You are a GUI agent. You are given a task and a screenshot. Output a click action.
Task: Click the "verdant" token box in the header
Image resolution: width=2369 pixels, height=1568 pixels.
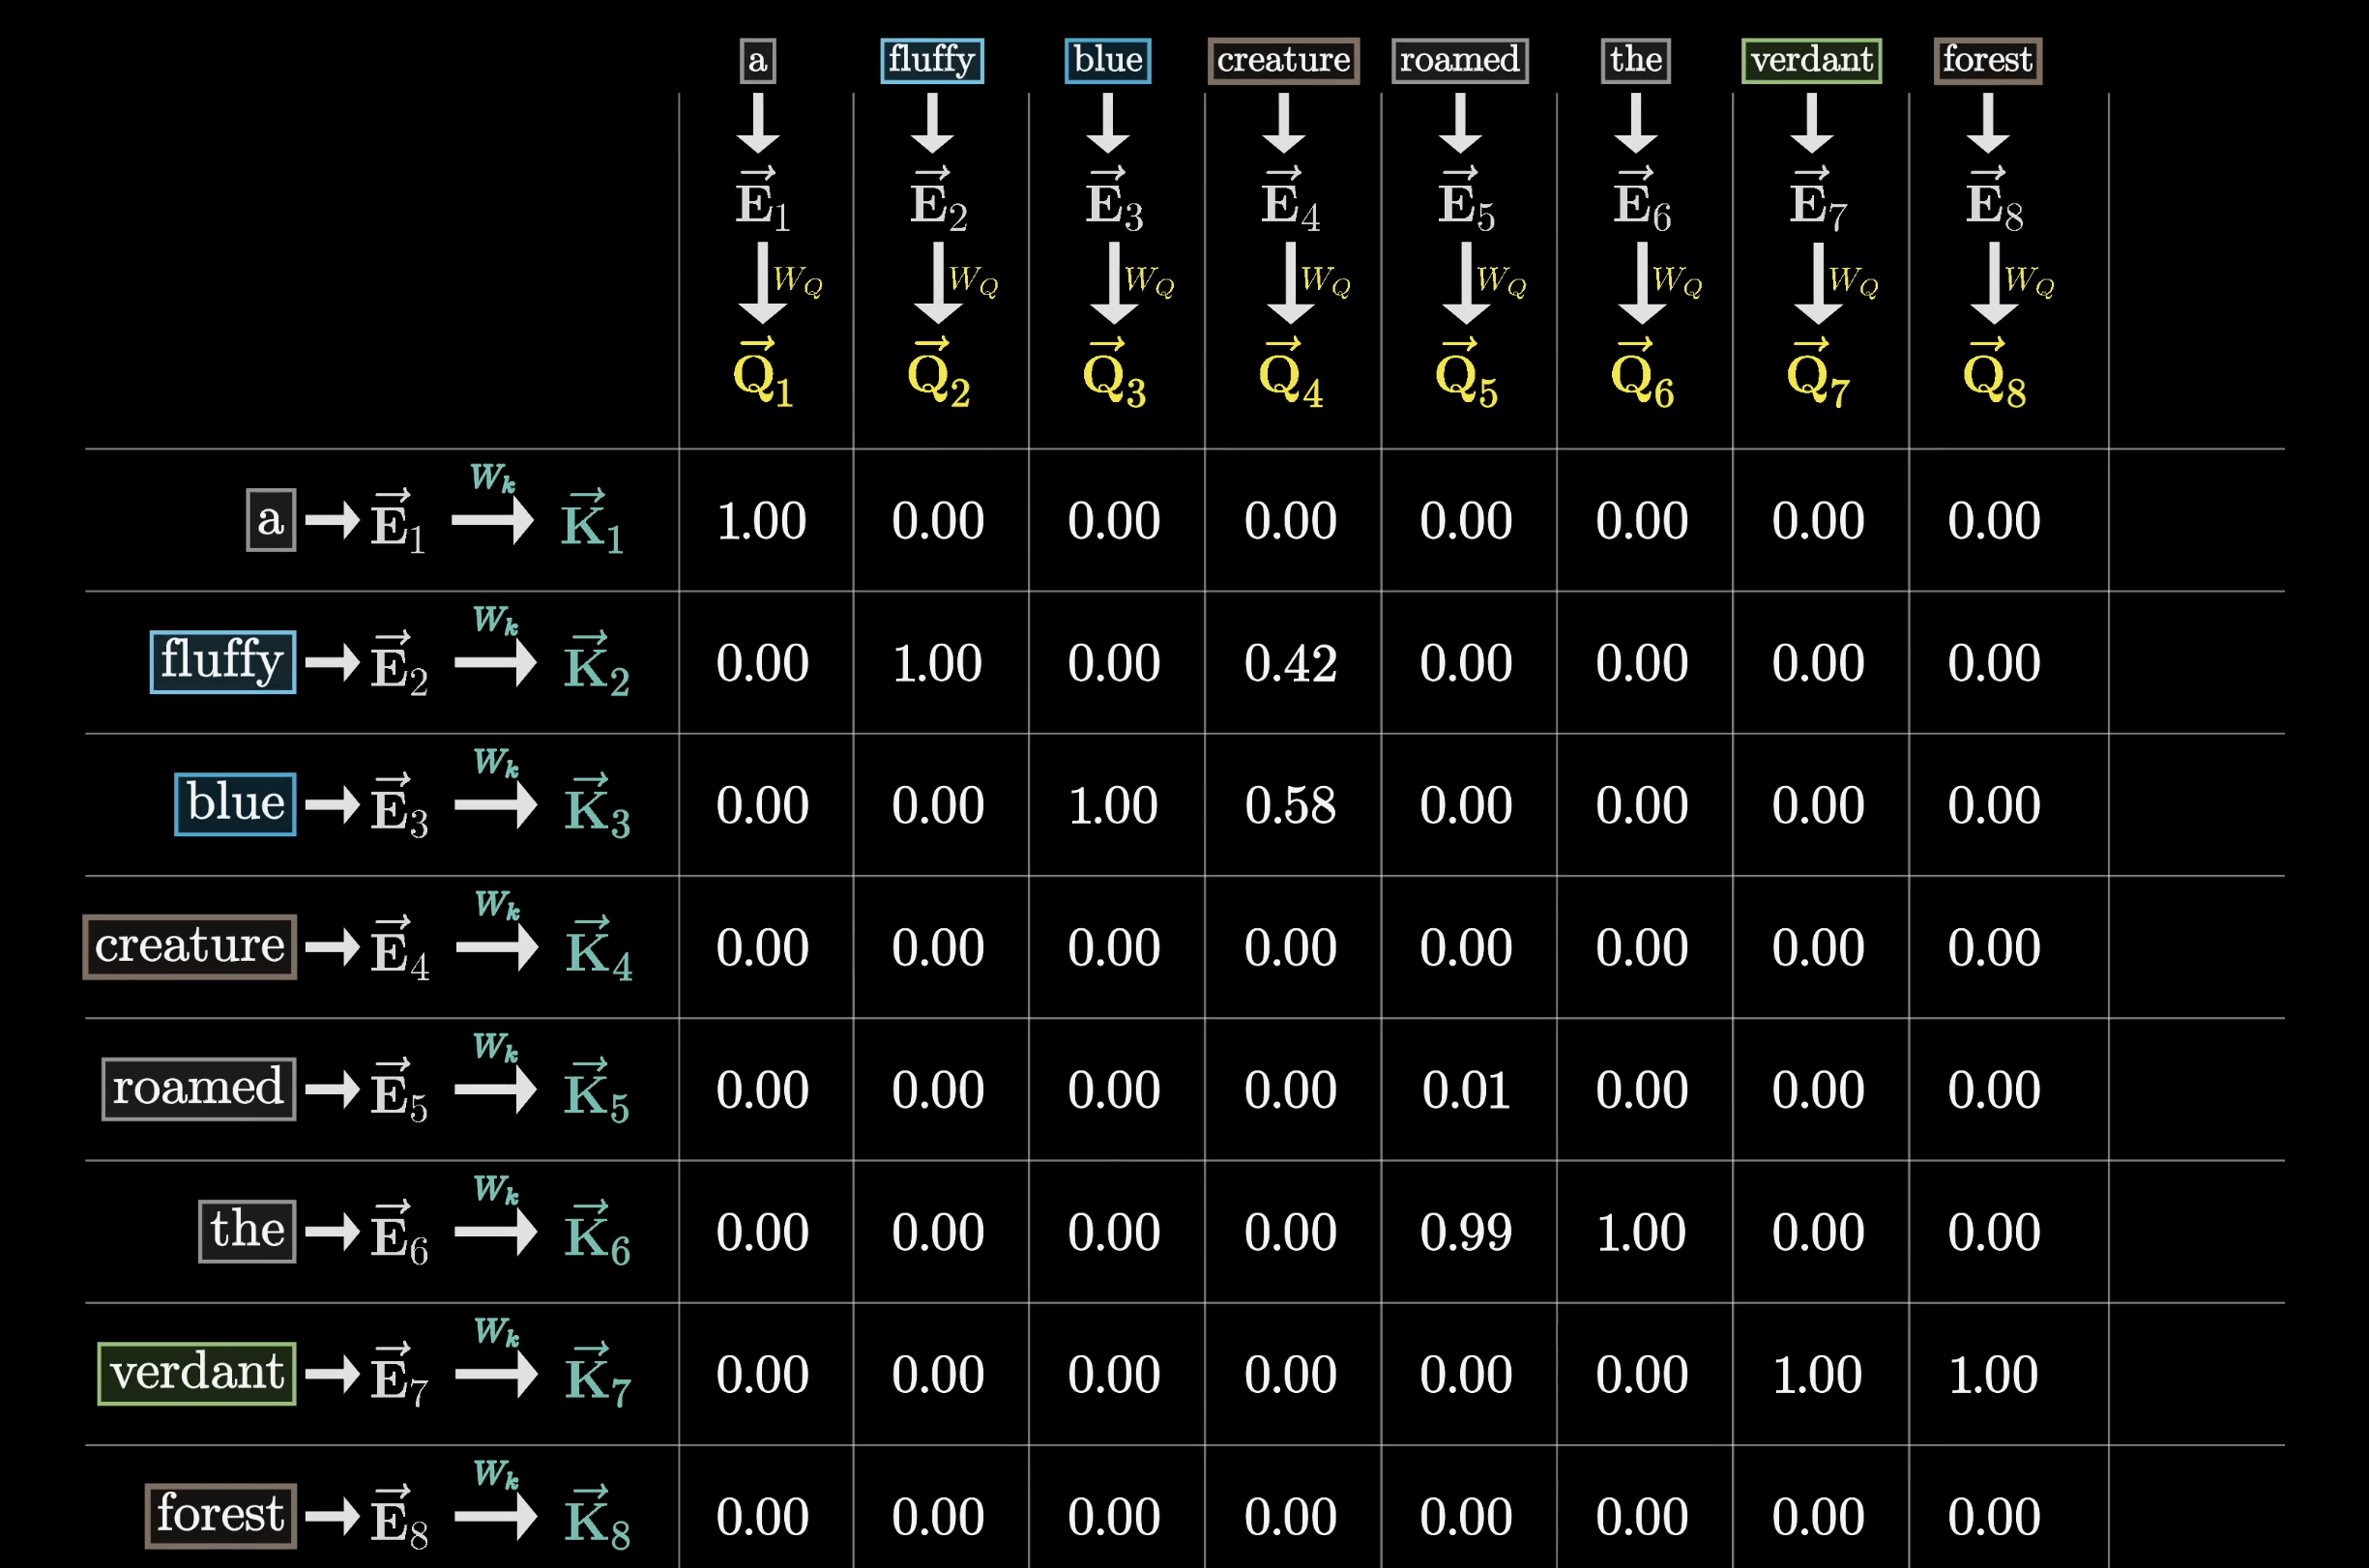pos(1811,60)
